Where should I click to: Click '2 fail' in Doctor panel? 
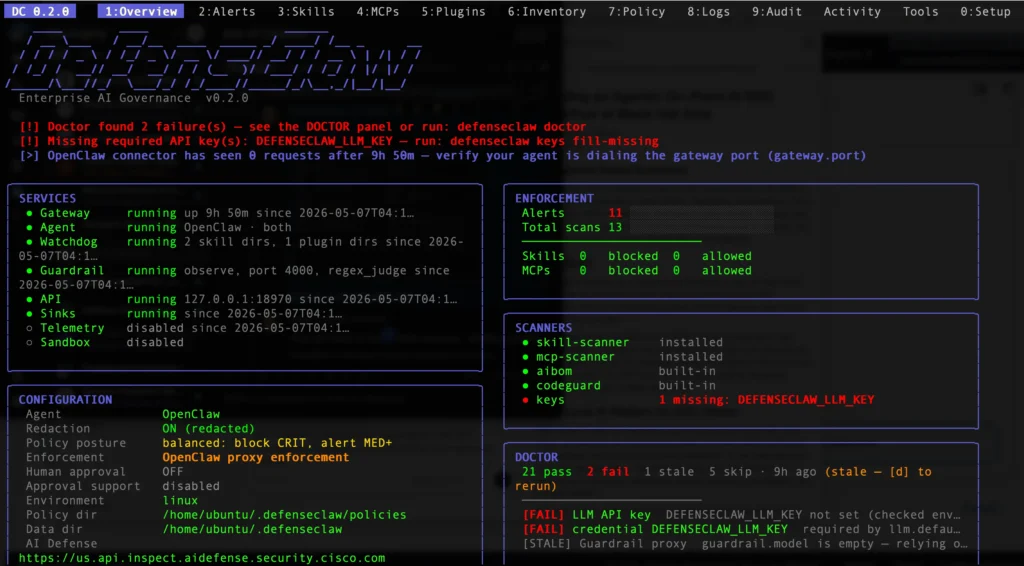[x=608, y=471]
